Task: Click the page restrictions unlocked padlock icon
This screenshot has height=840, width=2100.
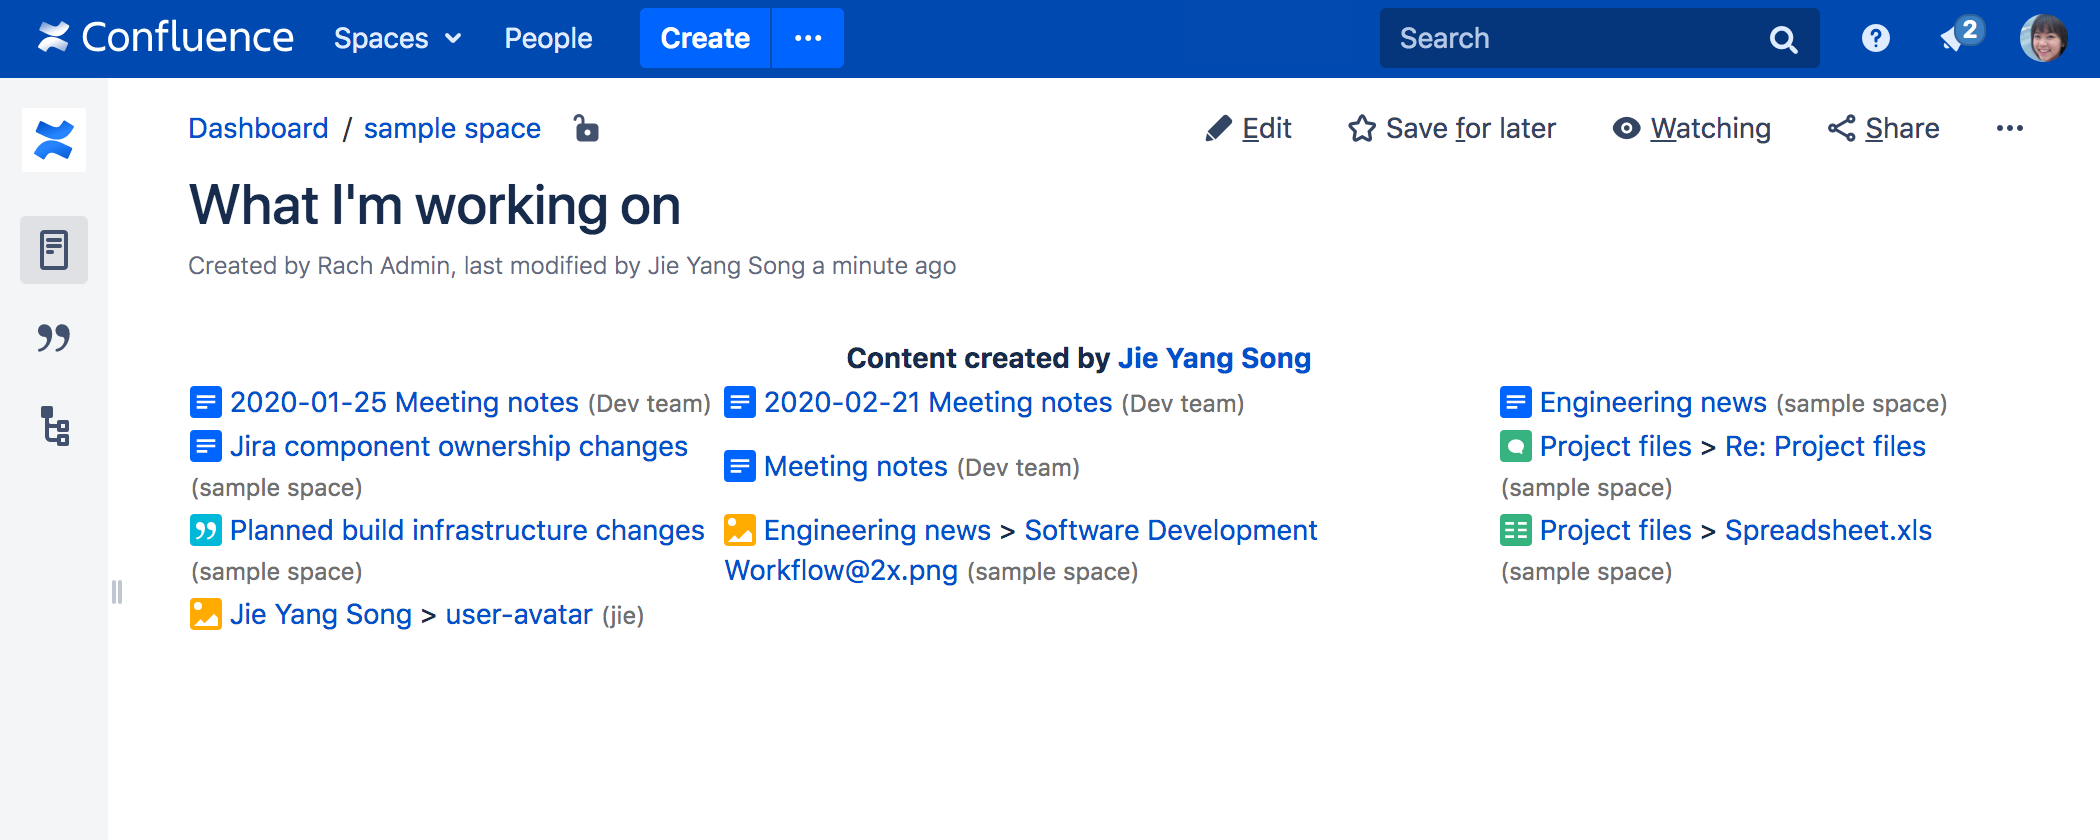Action: point(586,128)
